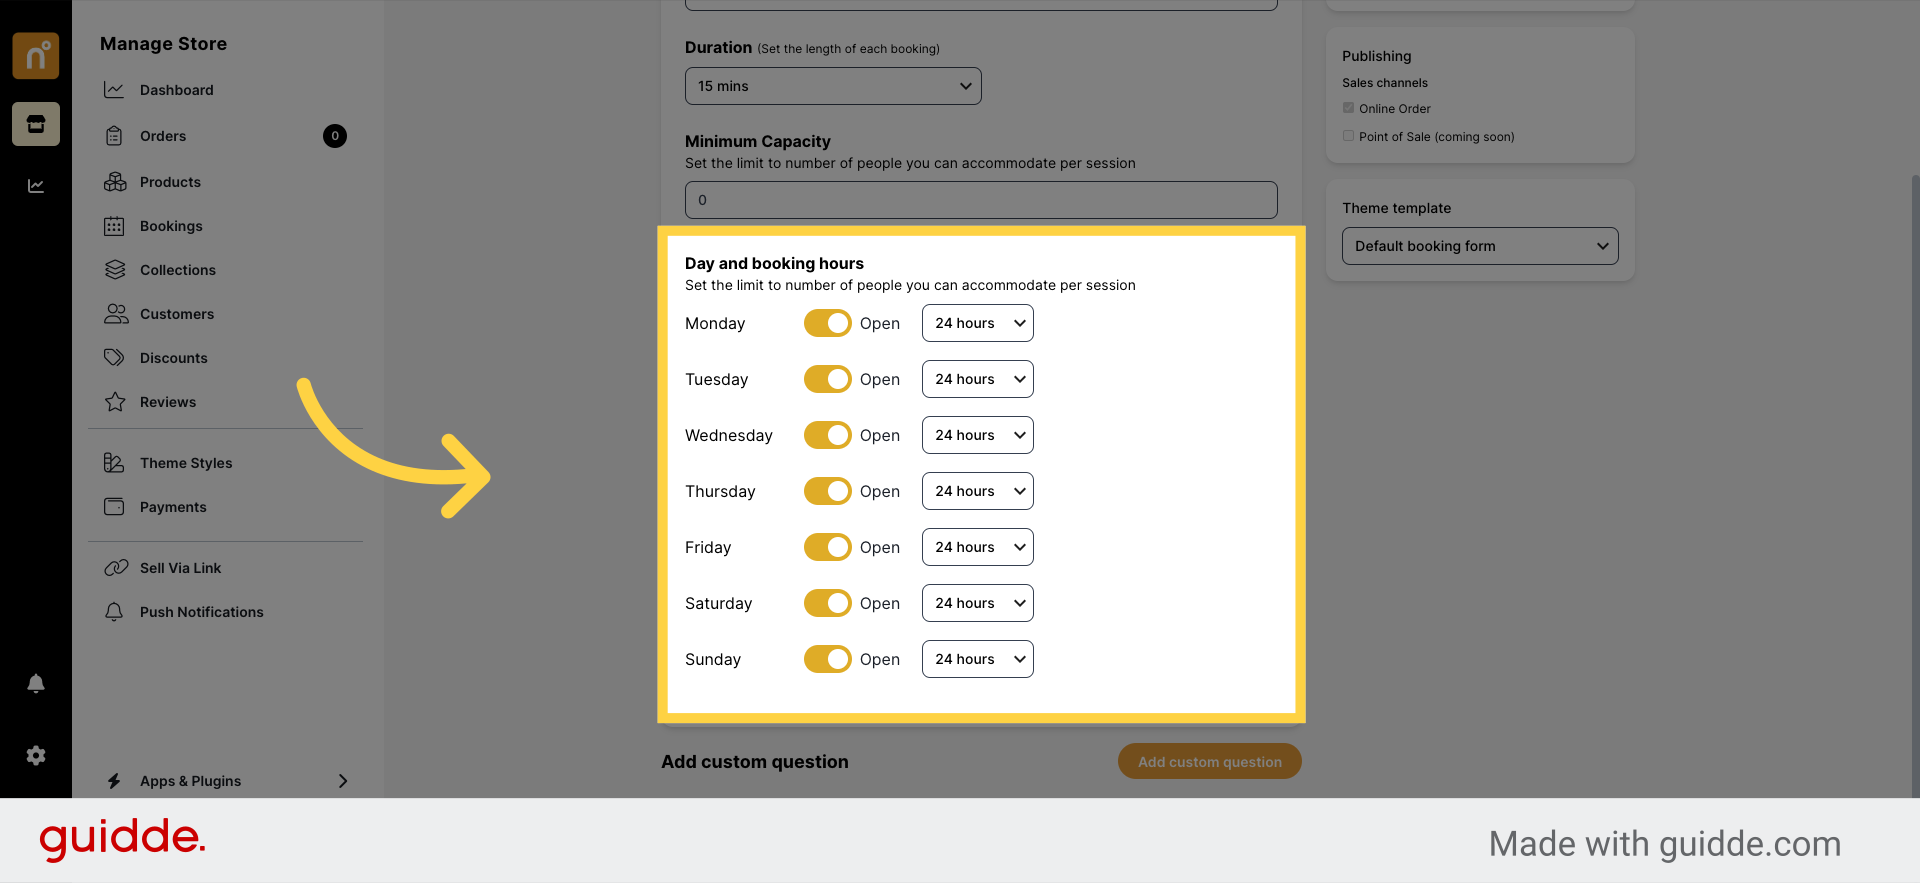Open Monday's 24 hours dropdown

click(x=977, y=323)
